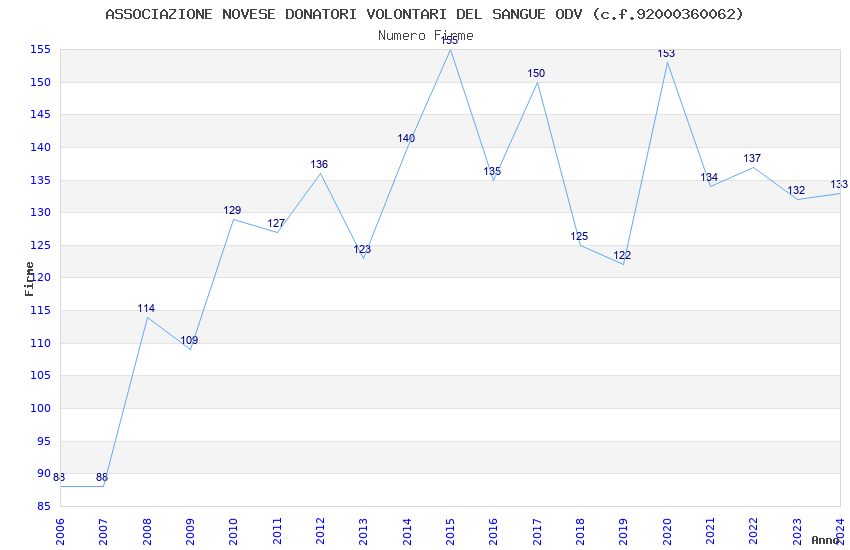Click the data label 136 for 2012
This screenshot has height=550, width=850.
pyautogui.click(x=319, y=164)
